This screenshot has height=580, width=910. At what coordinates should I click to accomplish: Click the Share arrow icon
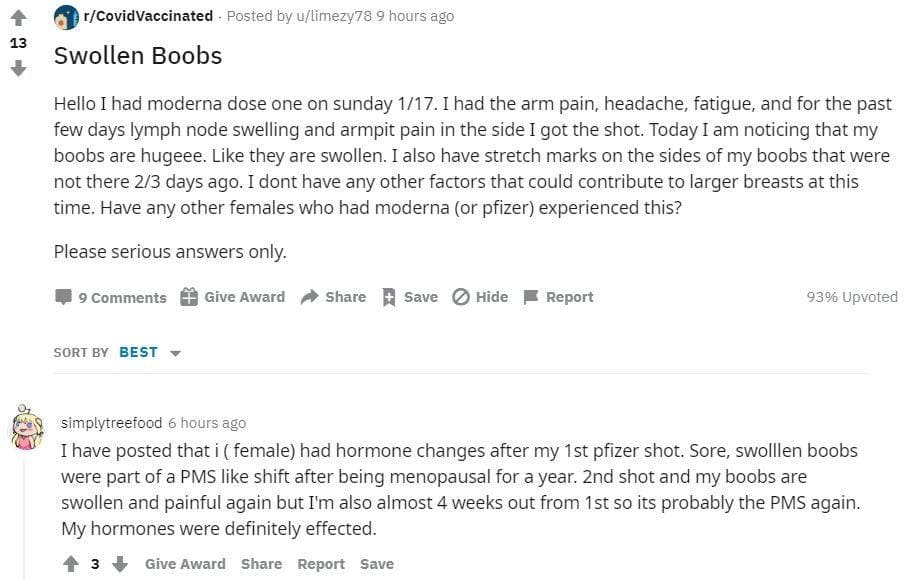[x=309, y=297]
